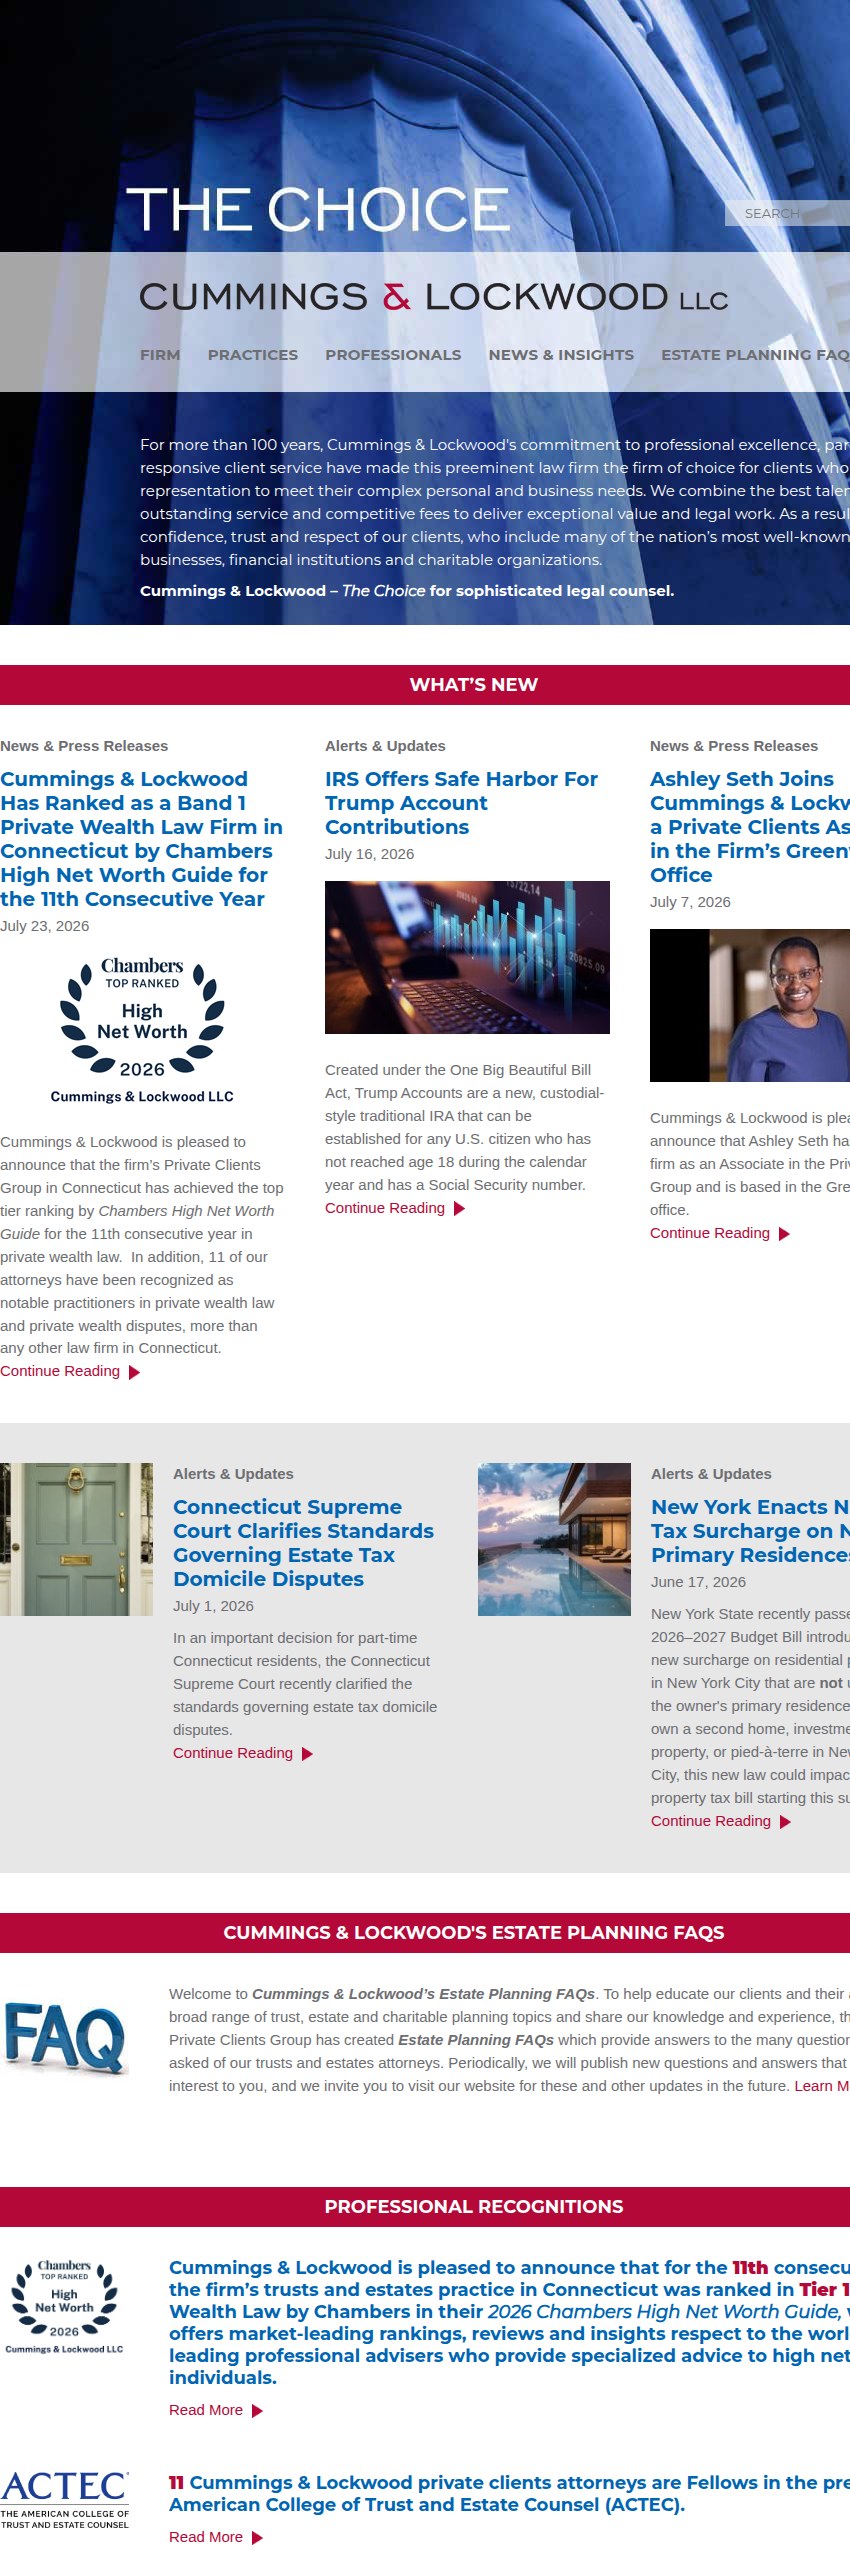850x2550 pixels.
Task: Open the ESTATE PLANNING FAQ menu item
Action: pos(755,355)
